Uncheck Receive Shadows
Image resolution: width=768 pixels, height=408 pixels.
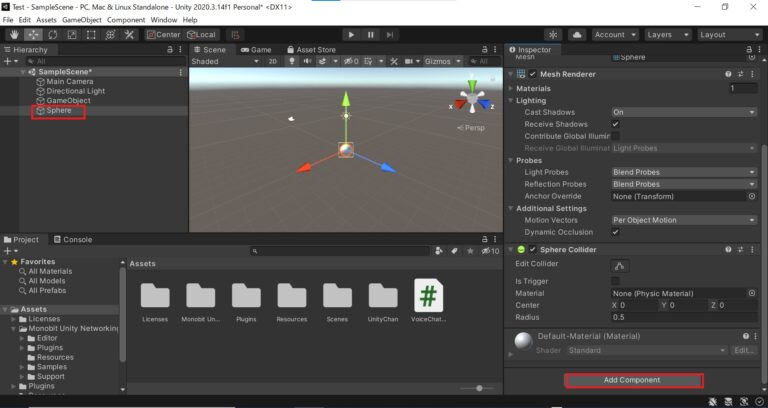coord(615,124)
